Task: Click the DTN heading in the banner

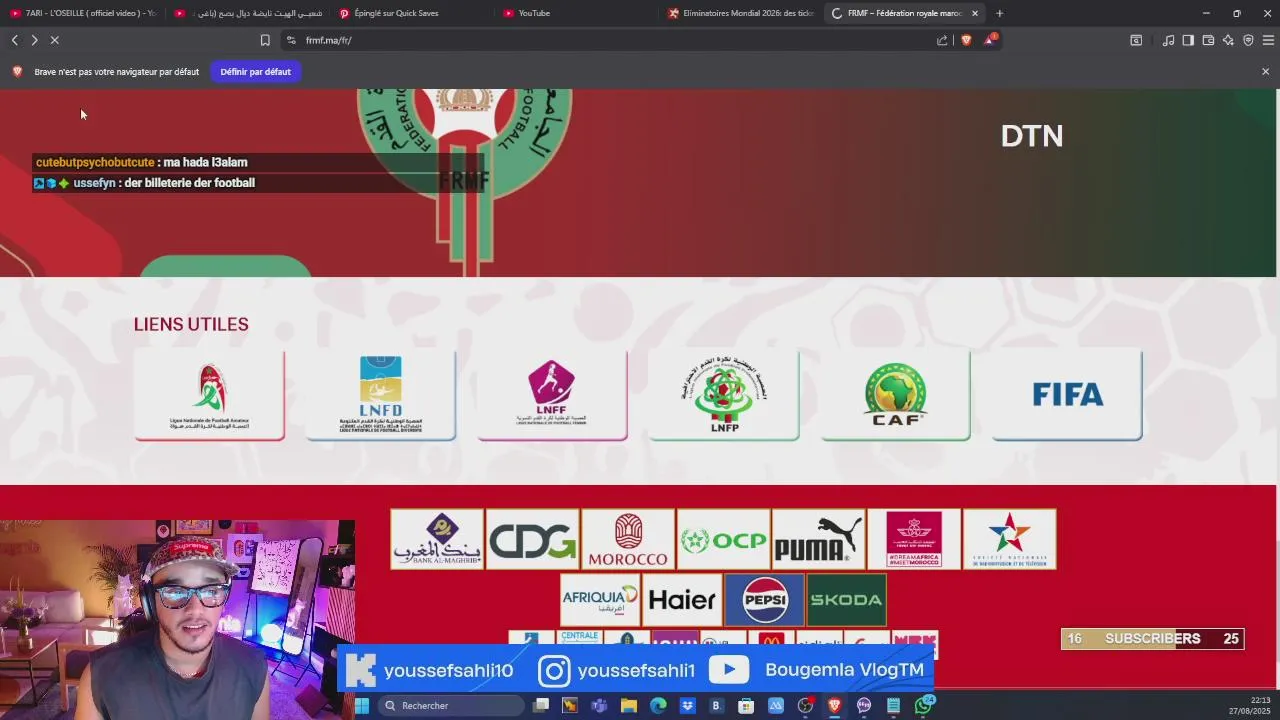Action: pyautogui.click(x=1032, y=136)
